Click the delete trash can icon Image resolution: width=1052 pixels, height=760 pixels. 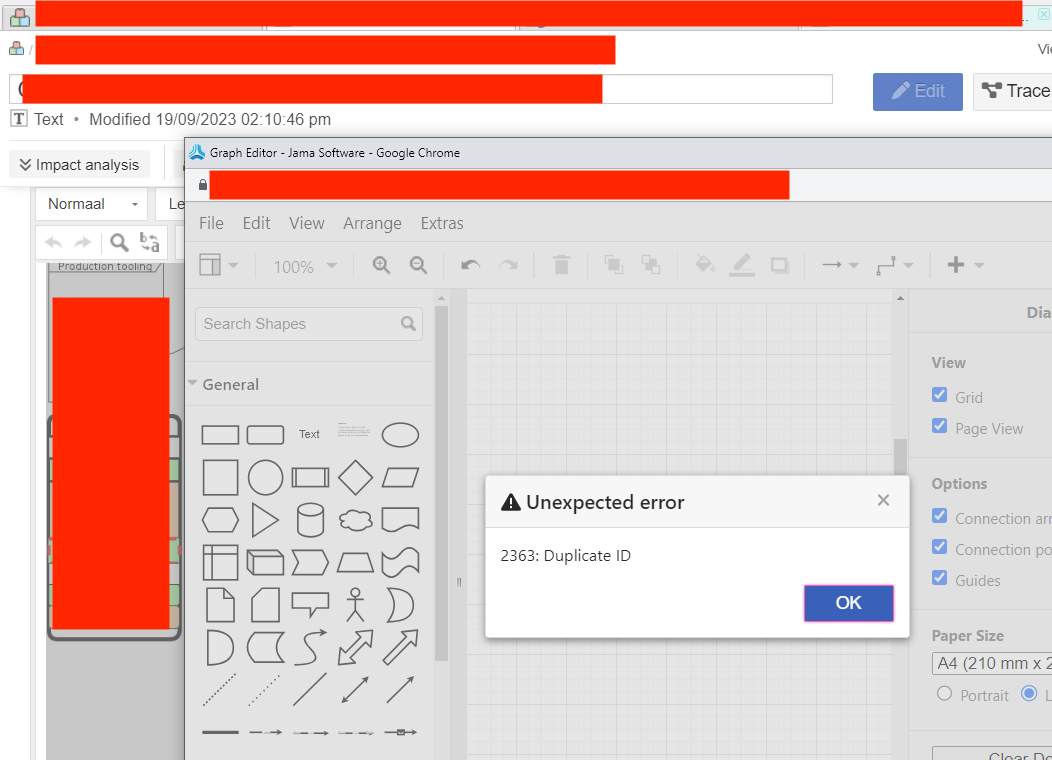click(561, 265)
